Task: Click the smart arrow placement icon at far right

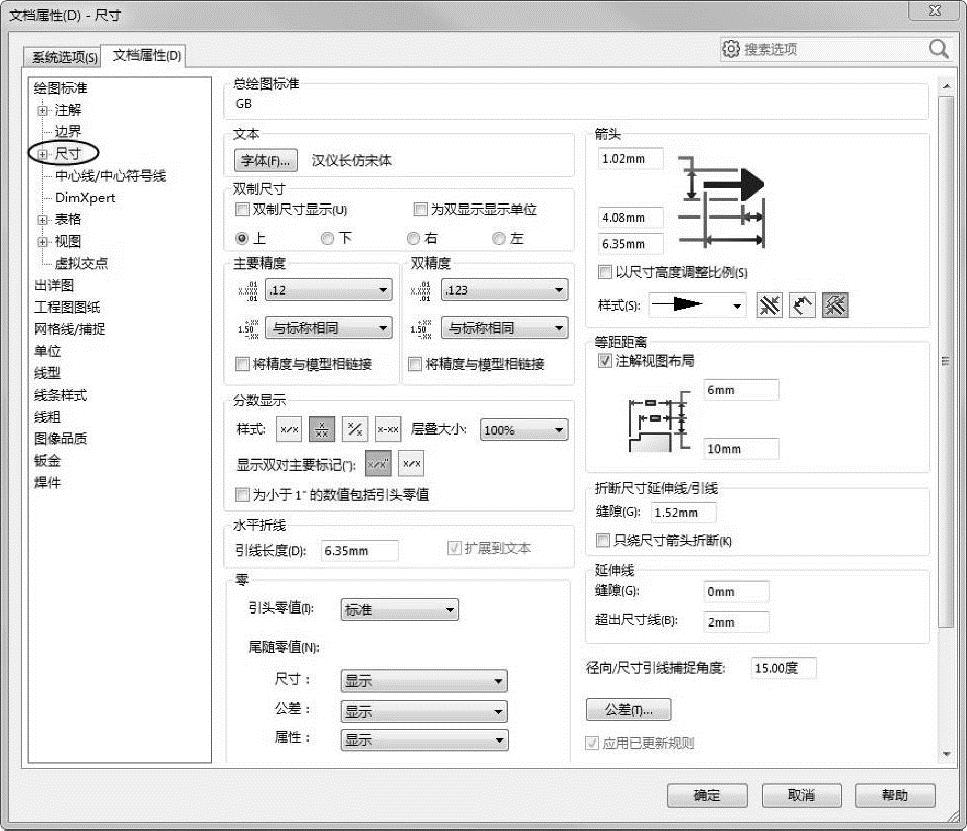Action: tap(835, 306)
